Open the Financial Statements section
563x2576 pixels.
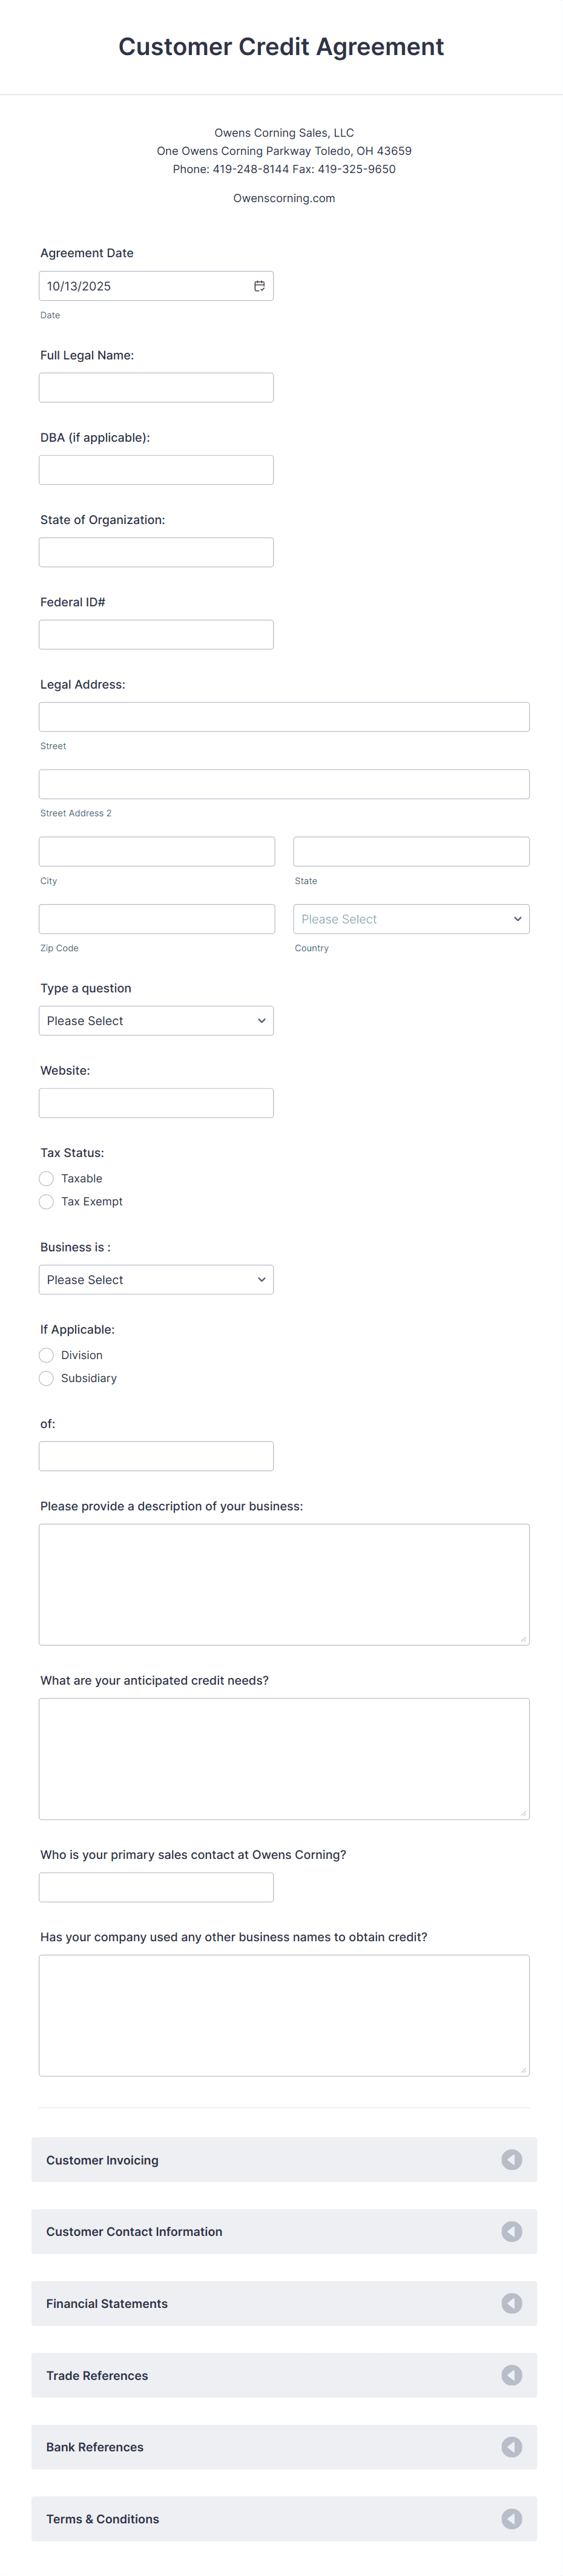click(x=511, y=2303)
